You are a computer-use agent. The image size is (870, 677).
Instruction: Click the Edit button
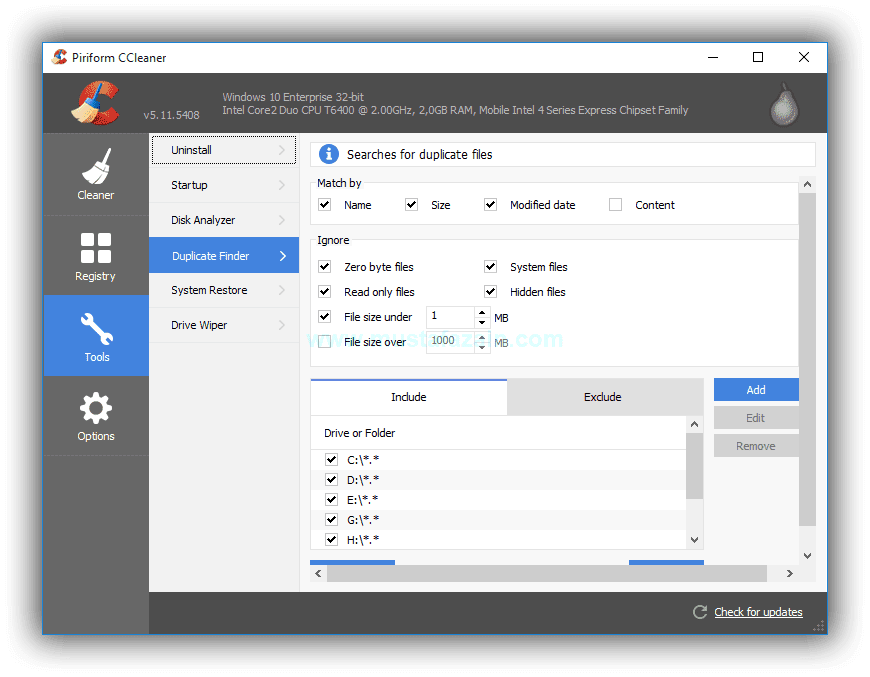(x=756, y=418)
